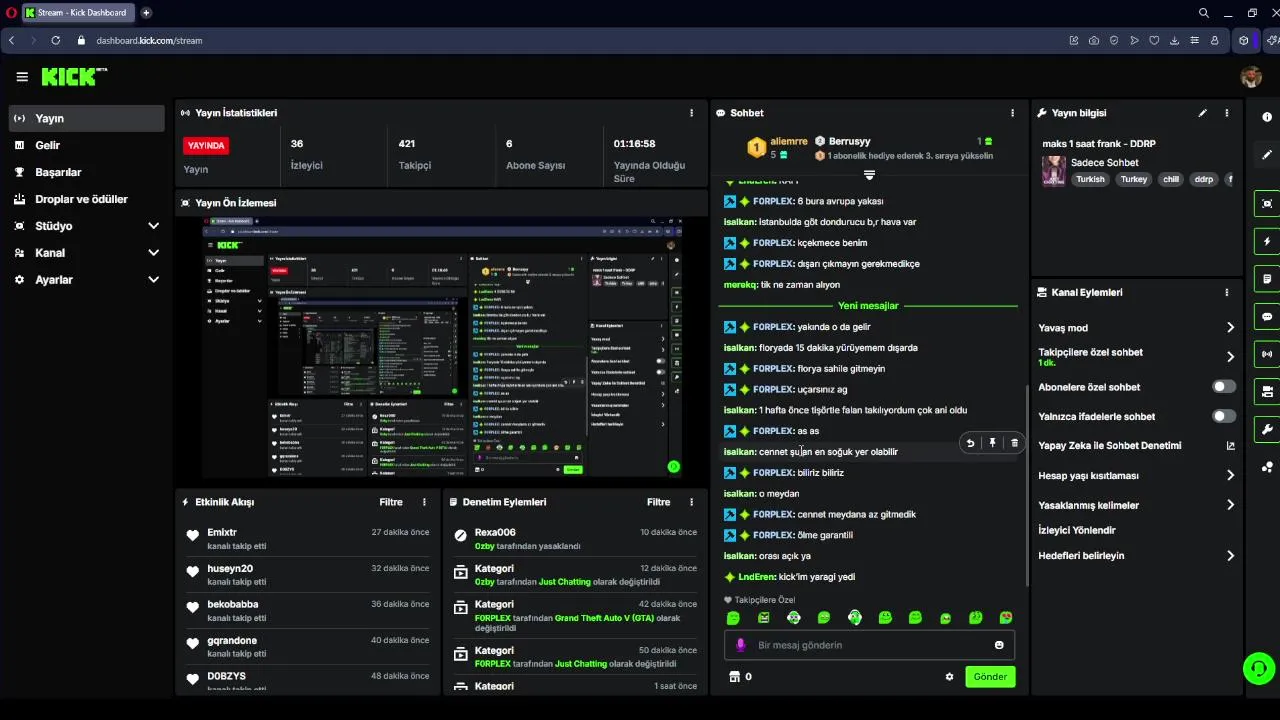Click the shop icon with 0 count
This screenshot has height=720, width=1280.
tap(735, 677)
